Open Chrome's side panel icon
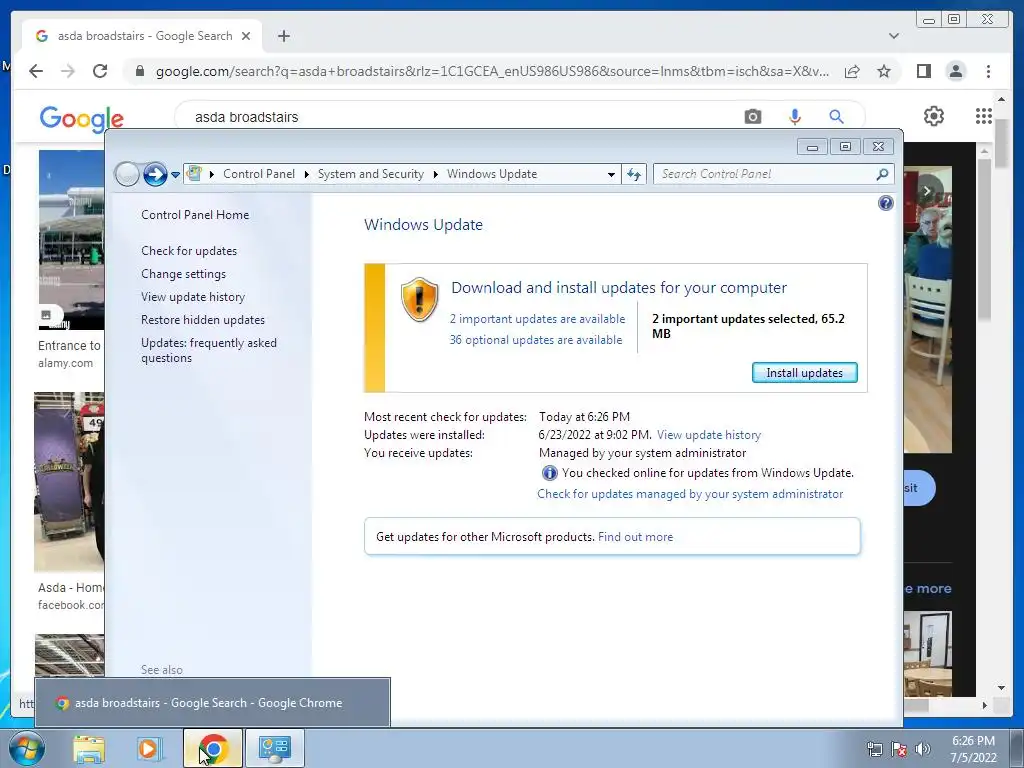 pyautogui.click(x=923, y=71)
